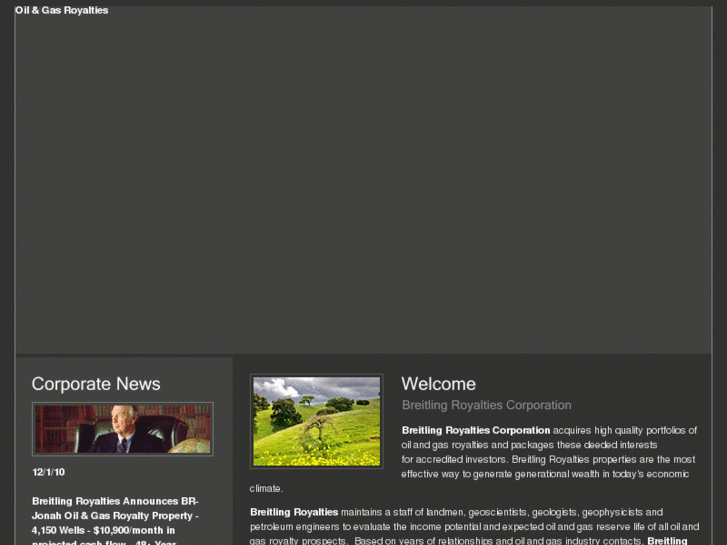Click the 12/1/10 news date
The width and height of the screenshot is (727, 545).
[x=49, y=472]
